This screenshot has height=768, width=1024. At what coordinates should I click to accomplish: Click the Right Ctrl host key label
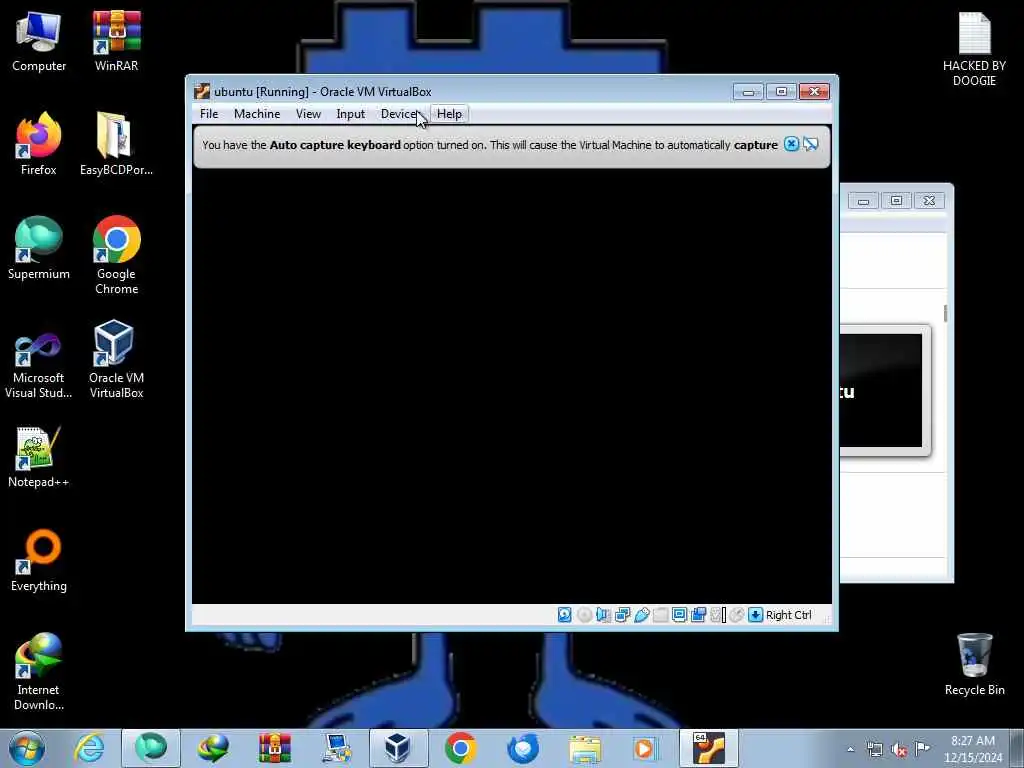pyautogui.click(x=788, y=615)
